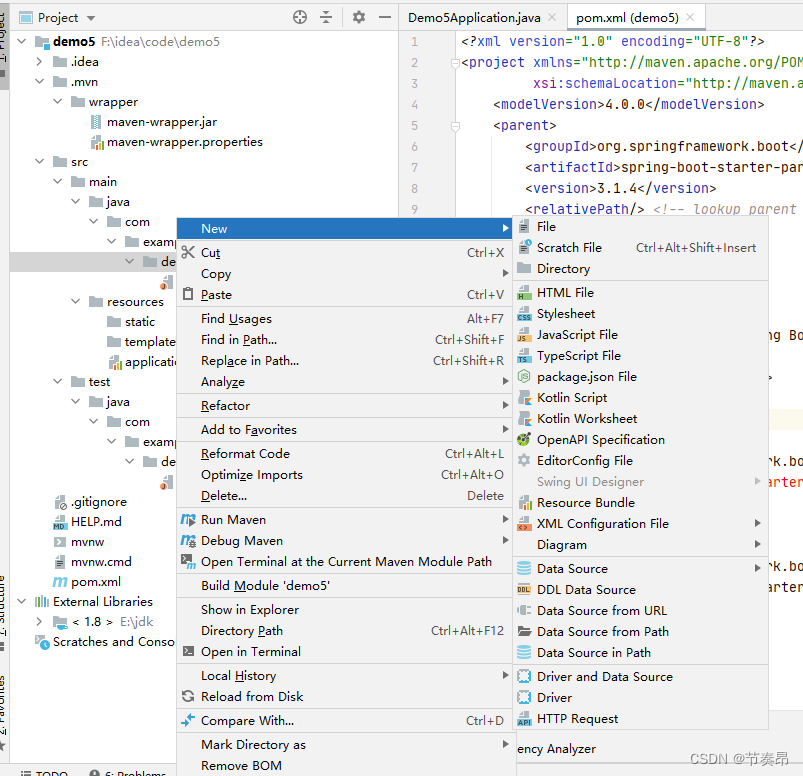Hide the Project panel with minus icon

pos(385,17)
